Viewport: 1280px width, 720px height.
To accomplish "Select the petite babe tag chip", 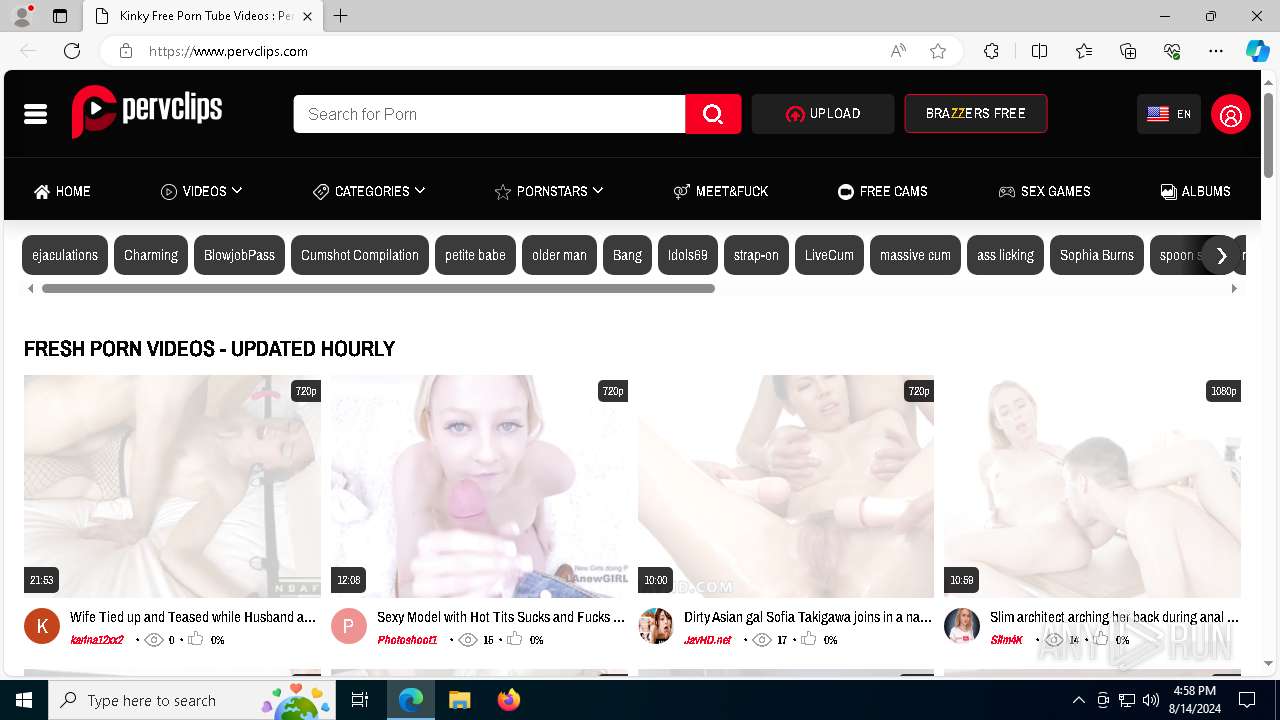I will [x=475, y=255].
